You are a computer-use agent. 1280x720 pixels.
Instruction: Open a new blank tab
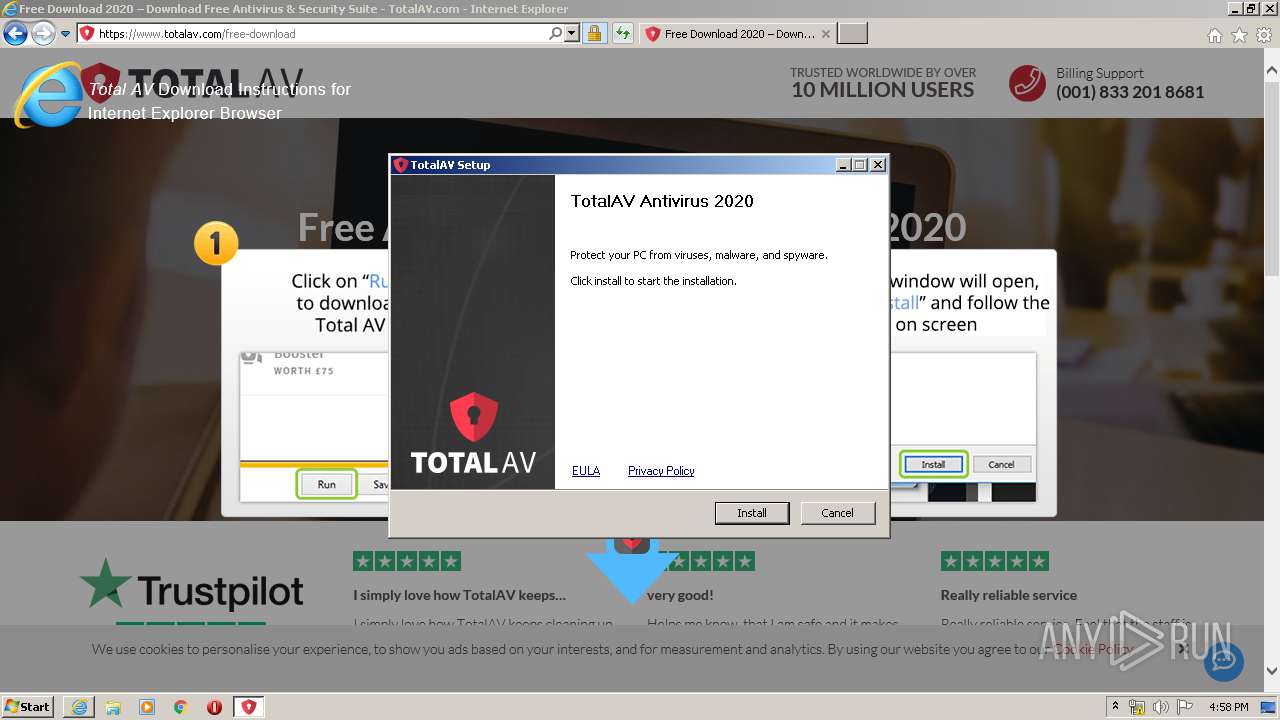pos(852,33)
